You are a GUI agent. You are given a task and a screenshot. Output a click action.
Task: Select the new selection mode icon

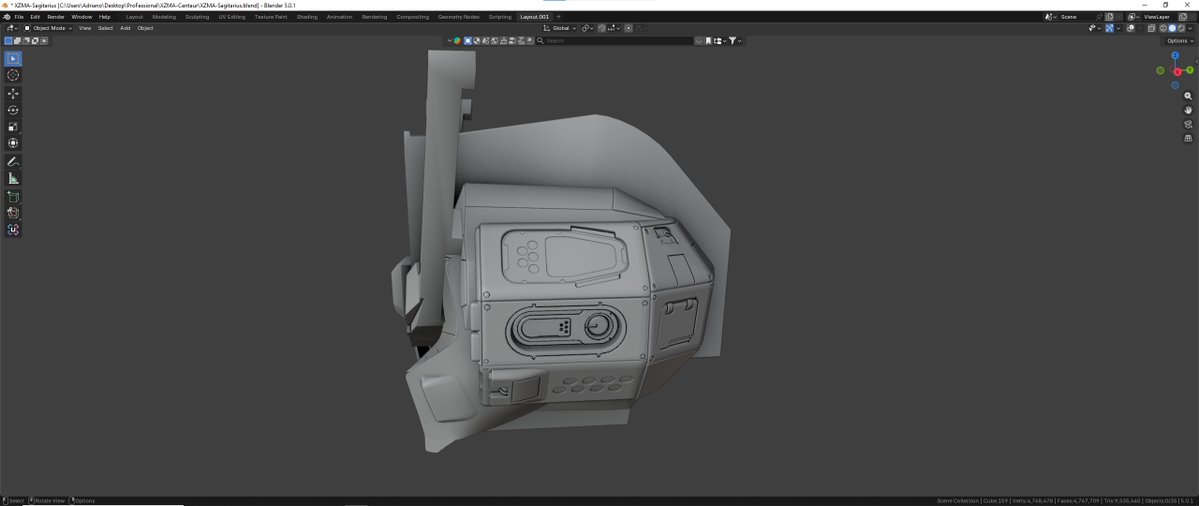(x=8, y=41)
